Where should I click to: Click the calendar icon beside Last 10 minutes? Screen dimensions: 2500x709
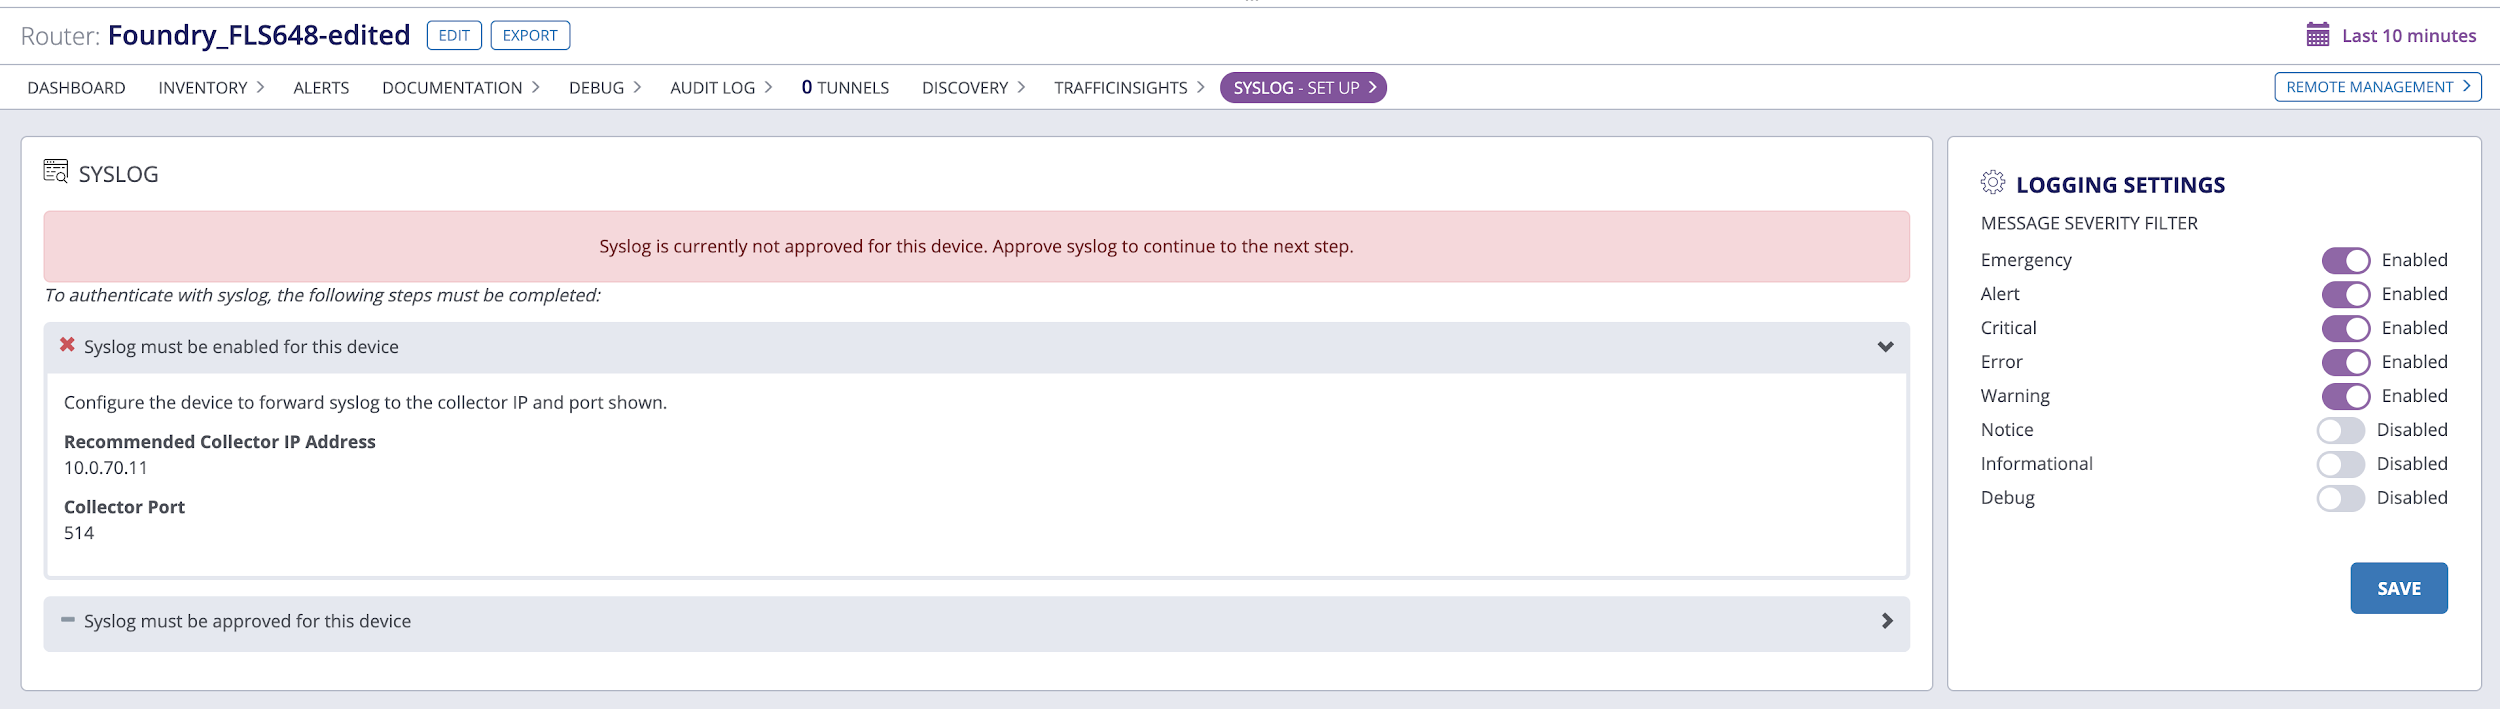[x=2317, y=35]
